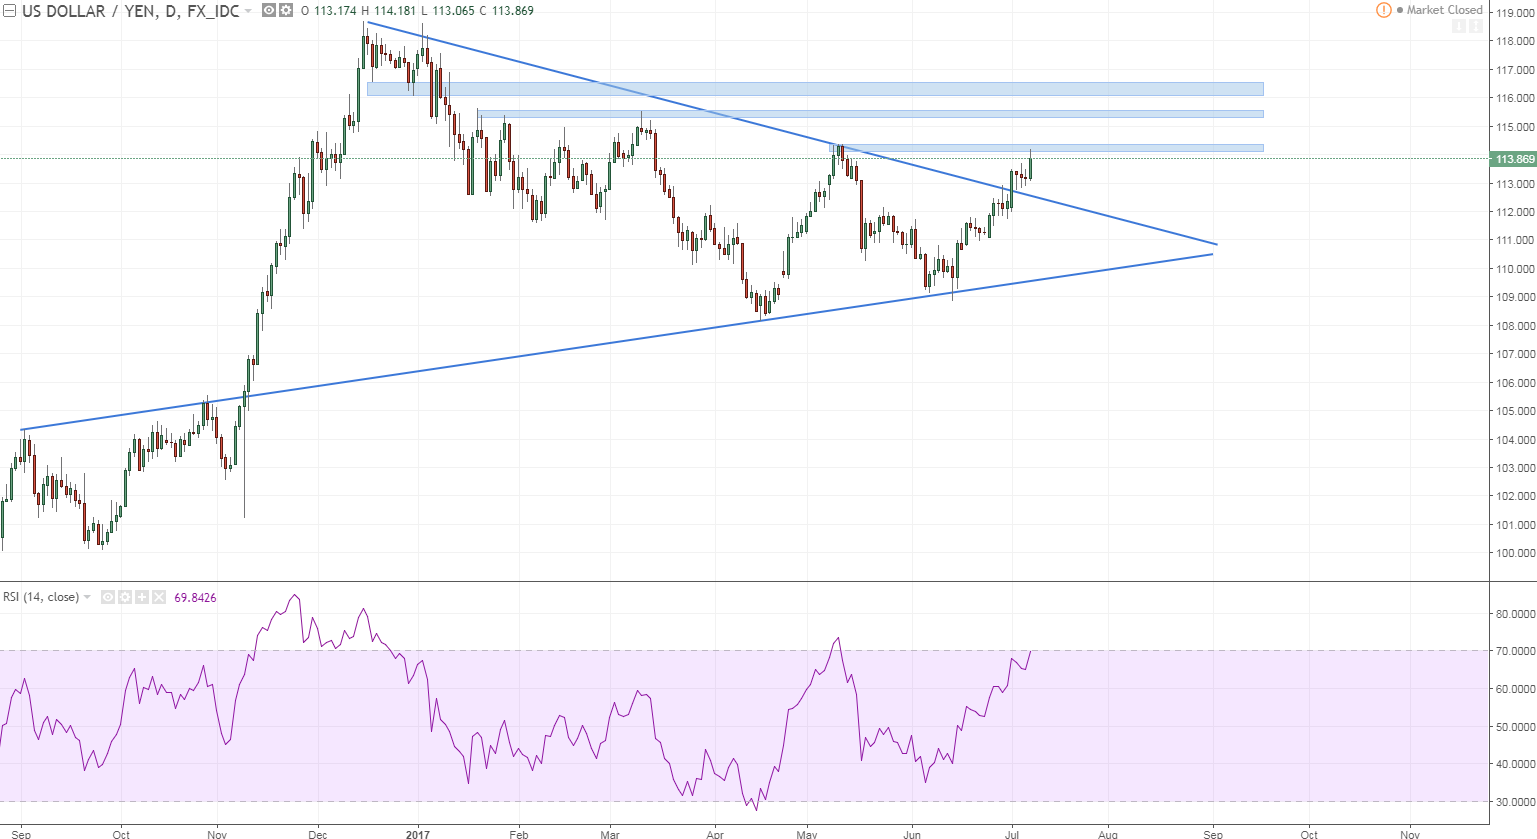Click the RSI 50.0000 scale label
This screenshot has height=839, width=1537.
pyautogui.click(x=1515, y=727)
